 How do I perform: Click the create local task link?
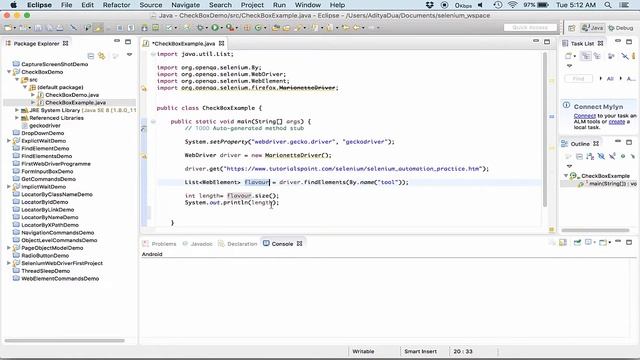click(x=616, y=122)
